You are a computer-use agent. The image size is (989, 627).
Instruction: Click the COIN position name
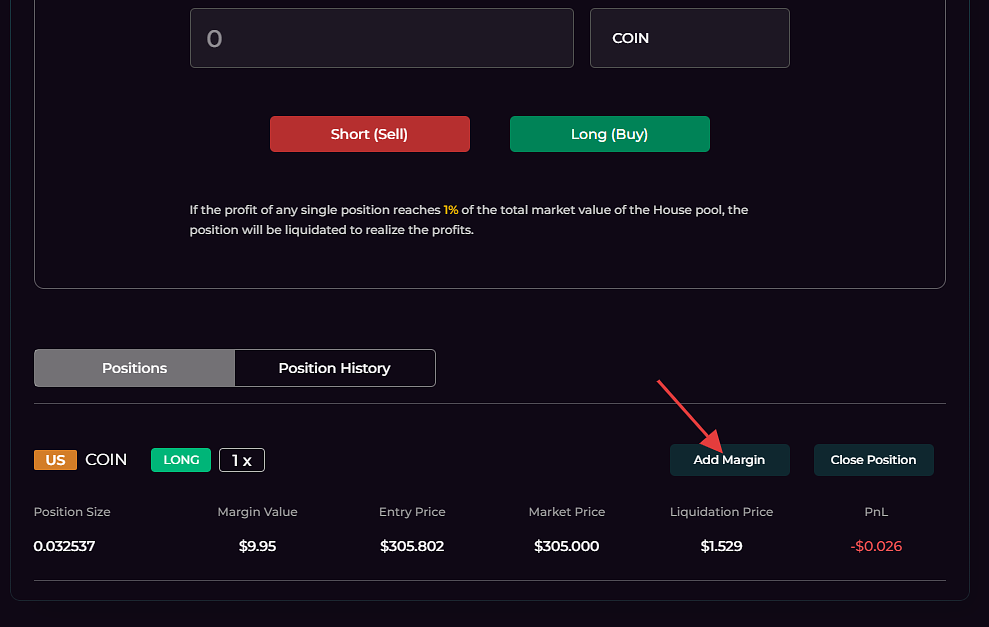[x=106, y=460]
